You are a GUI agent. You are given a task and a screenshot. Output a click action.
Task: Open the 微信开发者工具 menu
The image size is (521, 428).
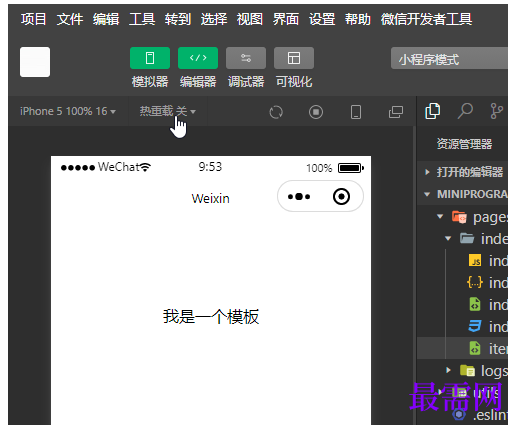click(x=426, y=19)
